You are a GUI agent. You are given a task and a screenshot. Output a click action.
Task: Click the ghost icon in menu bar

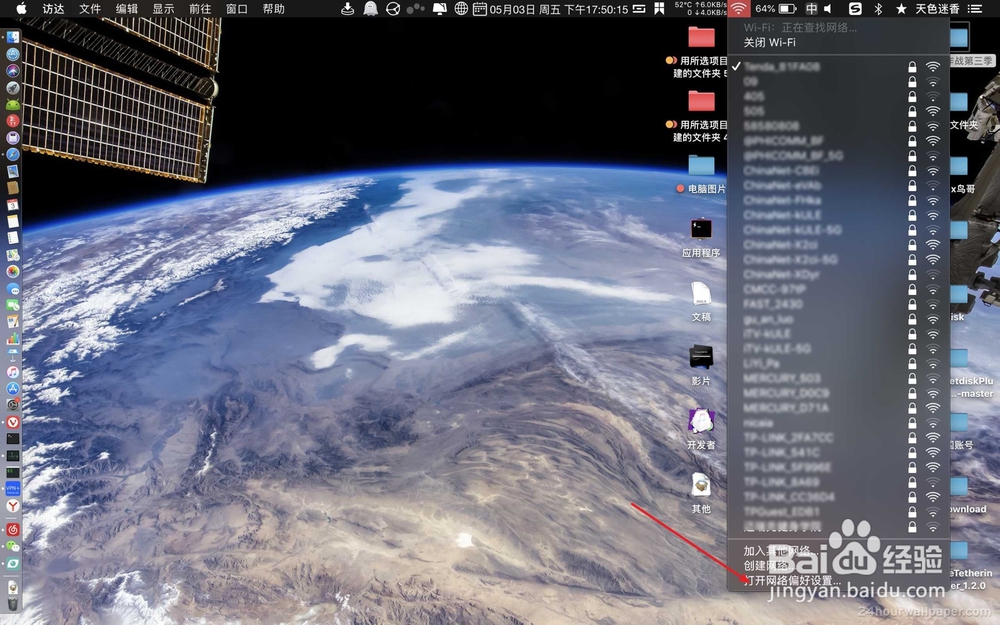pyautogui.click(x=370, y=8)
